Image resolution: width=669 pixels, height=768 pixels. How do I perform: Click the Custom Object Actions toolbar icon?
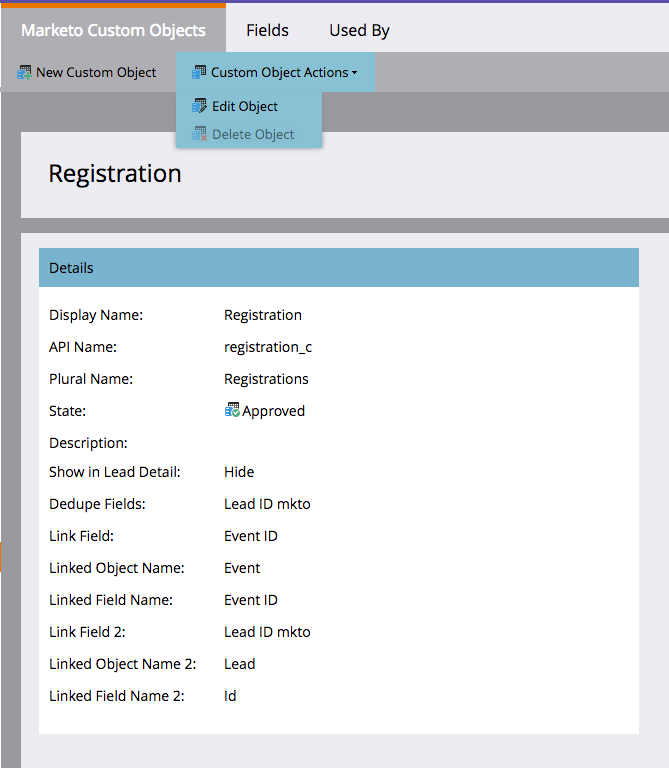(199, 72)
